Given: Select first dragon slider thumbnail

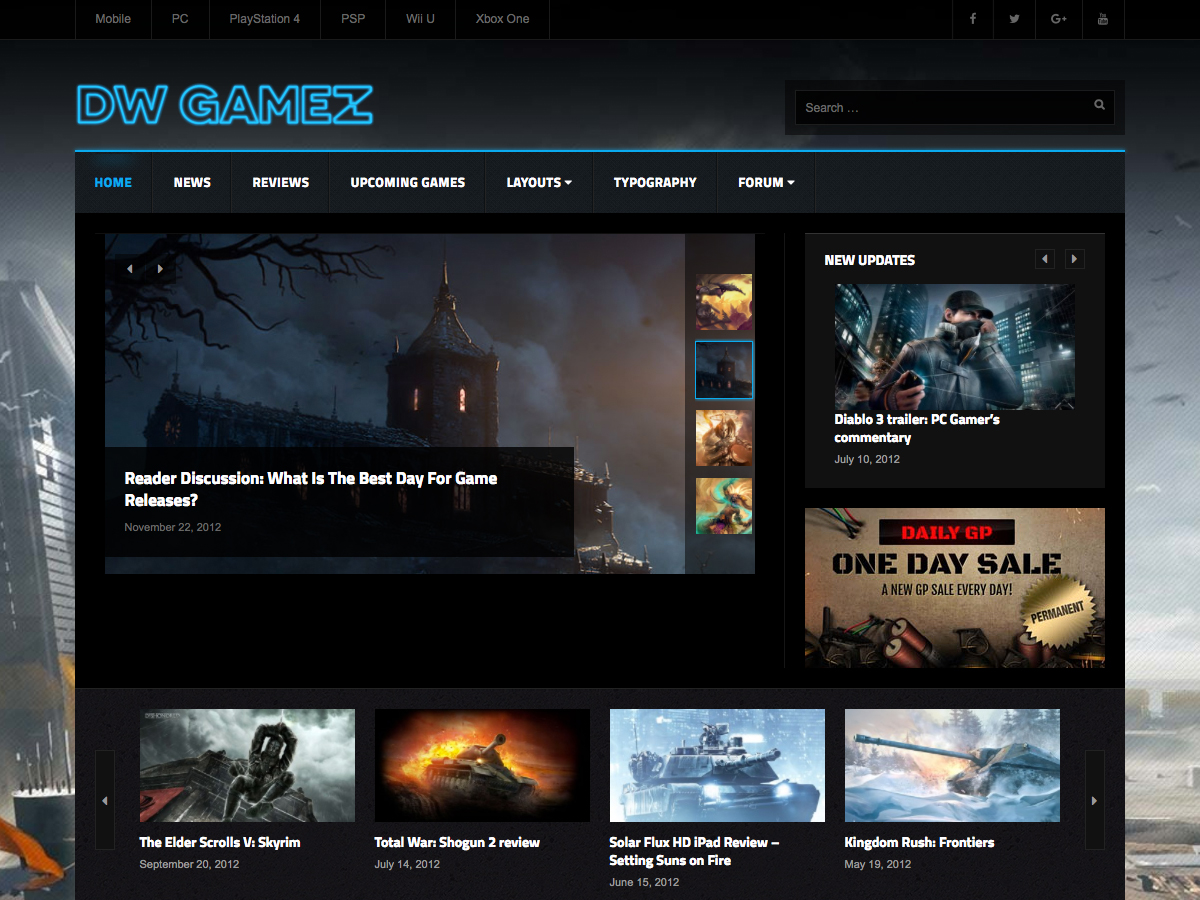Looking at the screenshot, I should pos(724,302).
